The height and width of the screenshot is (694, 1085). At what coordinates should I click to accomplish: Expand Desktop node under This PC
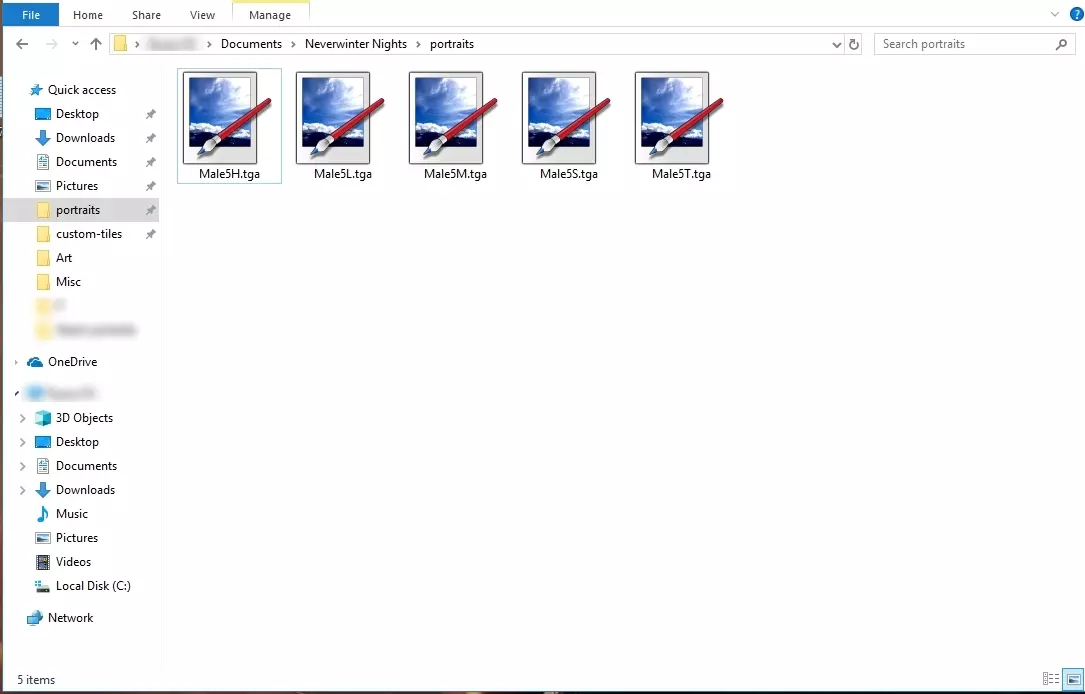[x=22, y=442]
